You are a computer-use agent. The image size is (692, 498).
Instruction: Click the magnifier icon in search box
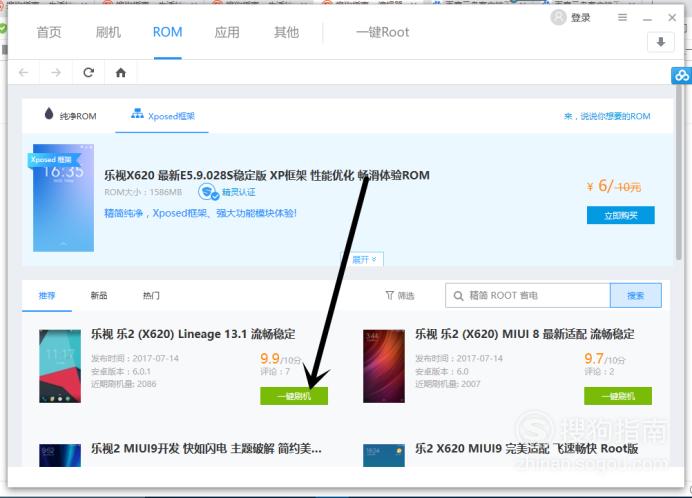(x=459, y=296)
